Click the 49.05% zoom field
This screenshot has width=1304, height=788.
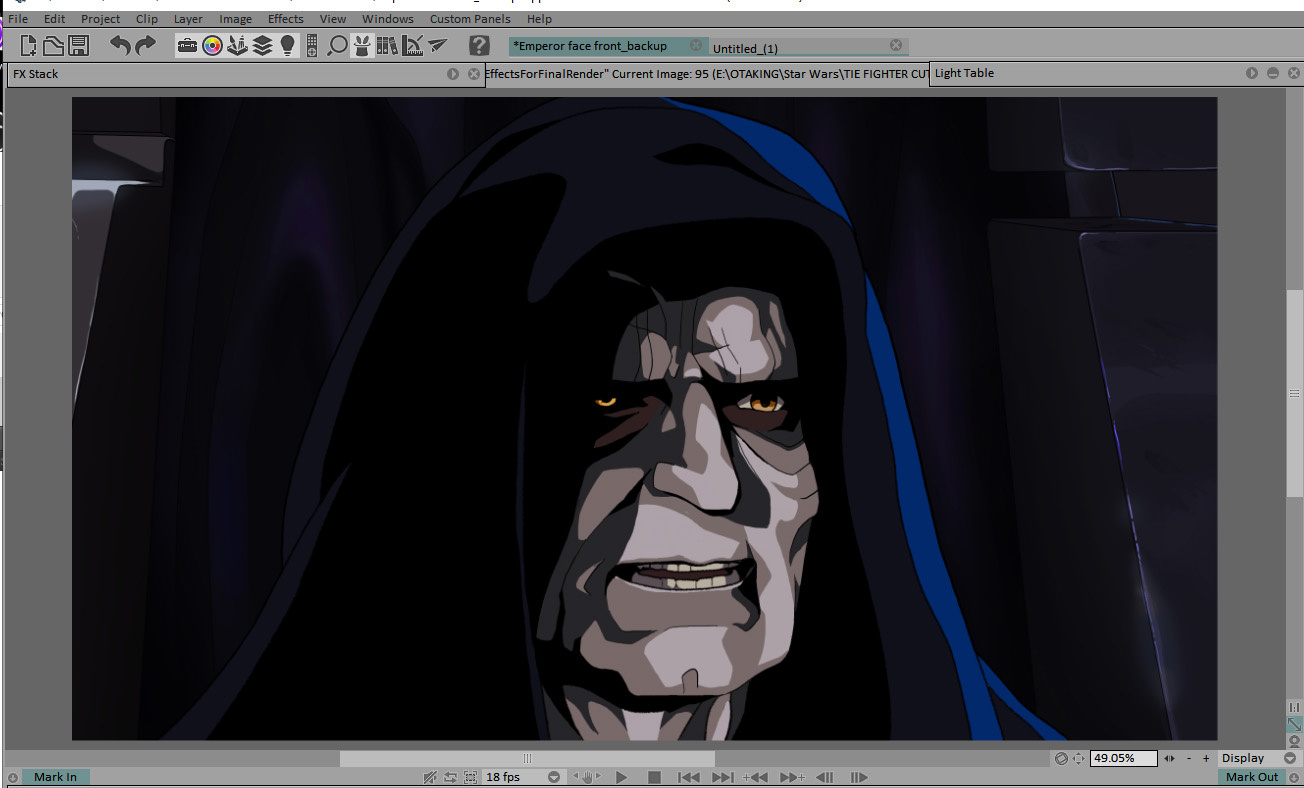[1123, 759]
